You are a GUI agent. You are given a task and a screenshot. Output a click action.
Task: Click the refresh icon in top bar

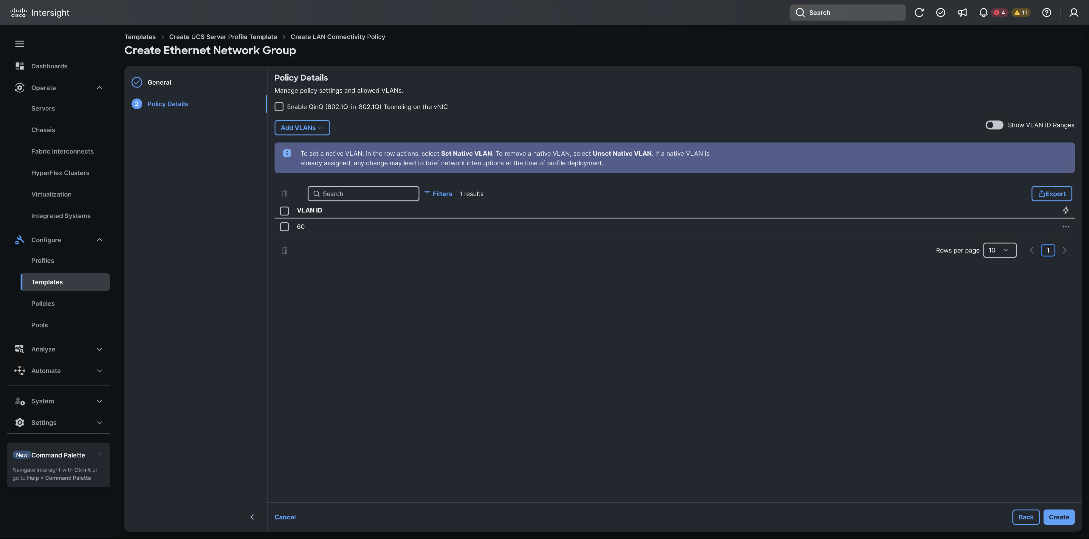pos(920,13)
